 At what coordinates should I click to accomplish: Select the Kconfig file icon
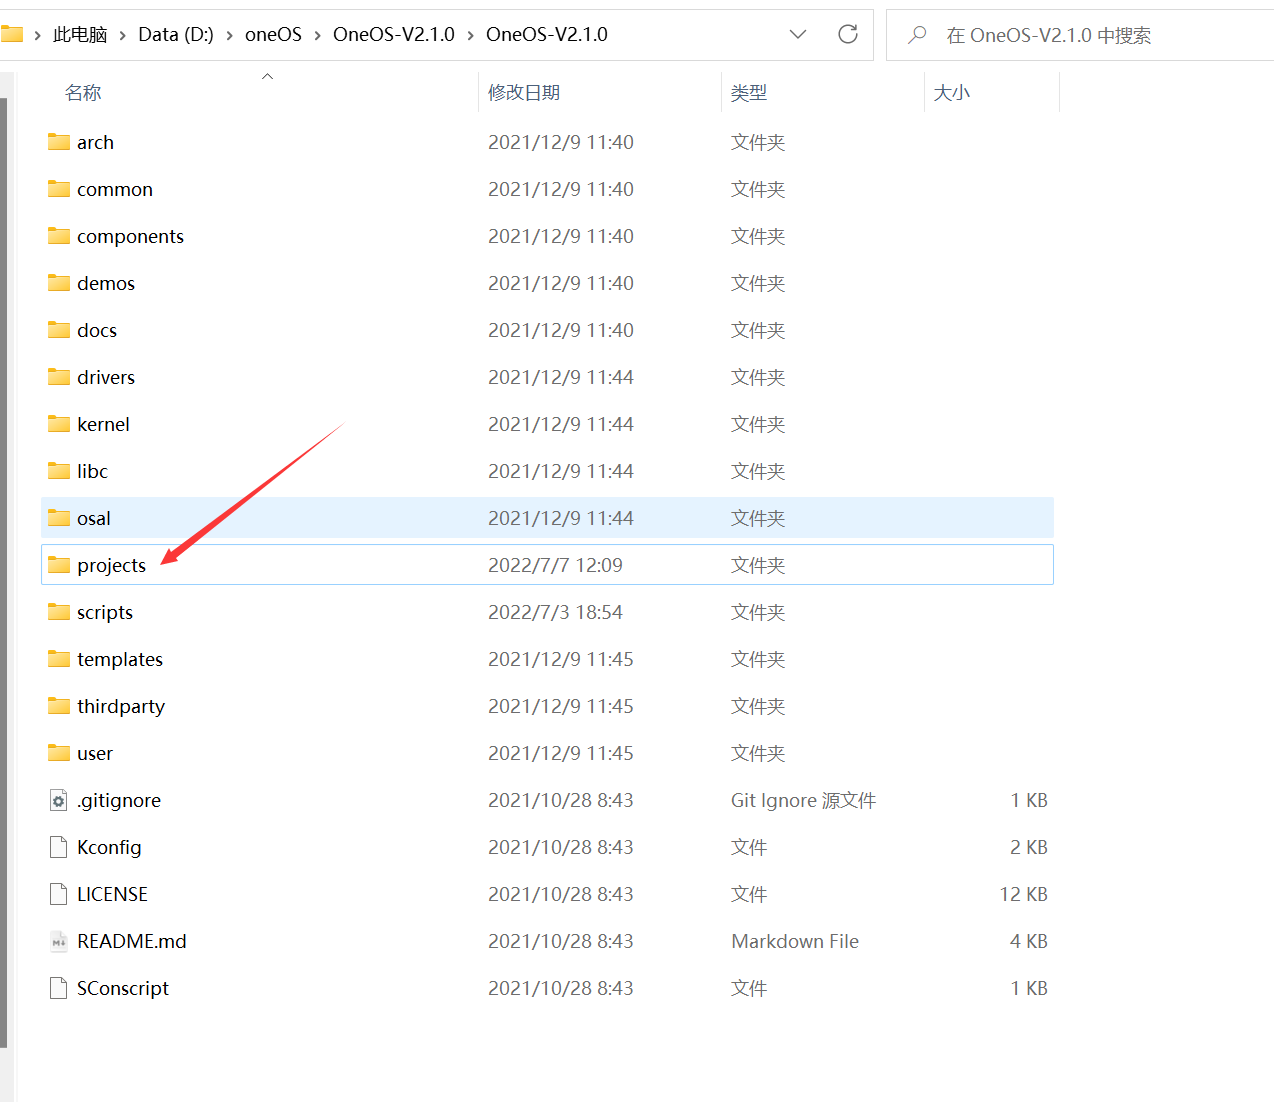pos(59,847)
